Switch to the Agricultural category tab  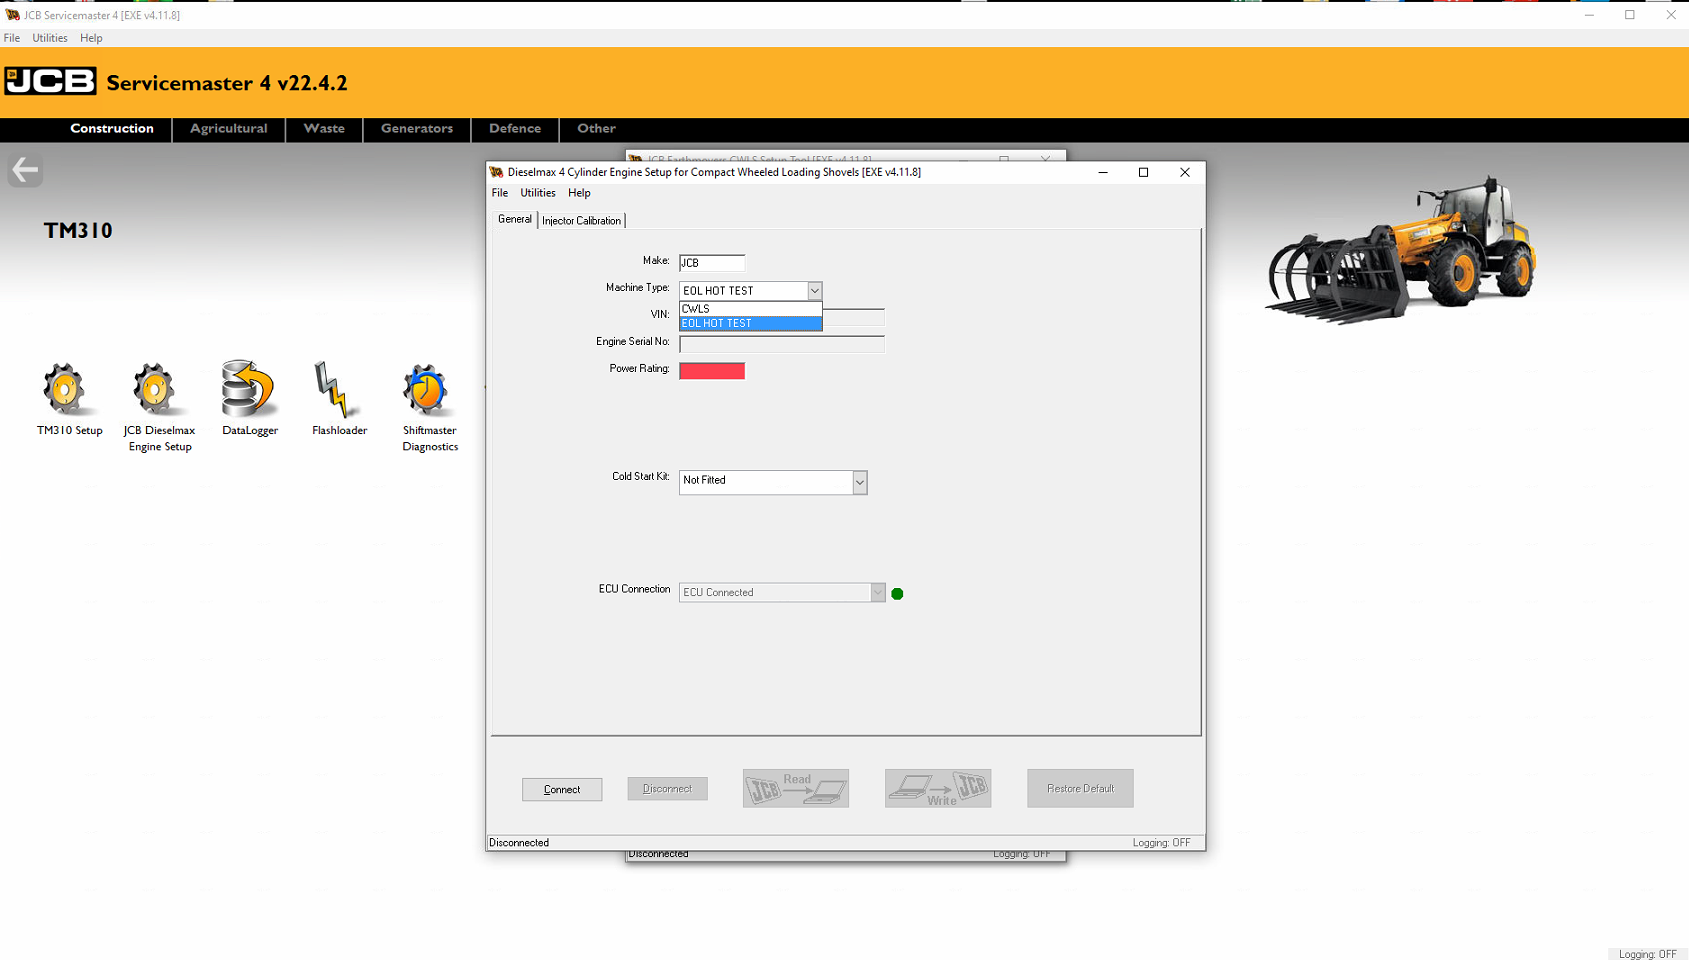(x=229, y=128)
